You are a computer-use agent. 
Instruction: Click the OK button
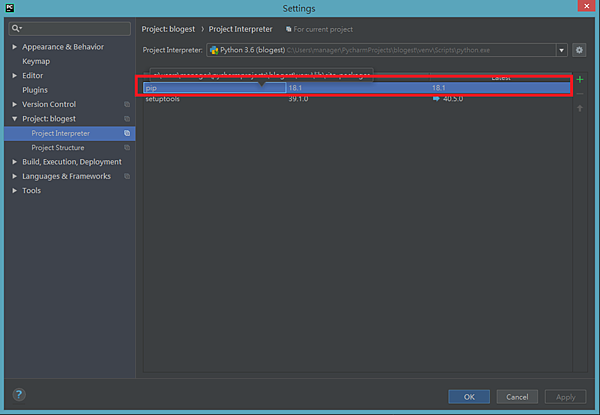469,397
